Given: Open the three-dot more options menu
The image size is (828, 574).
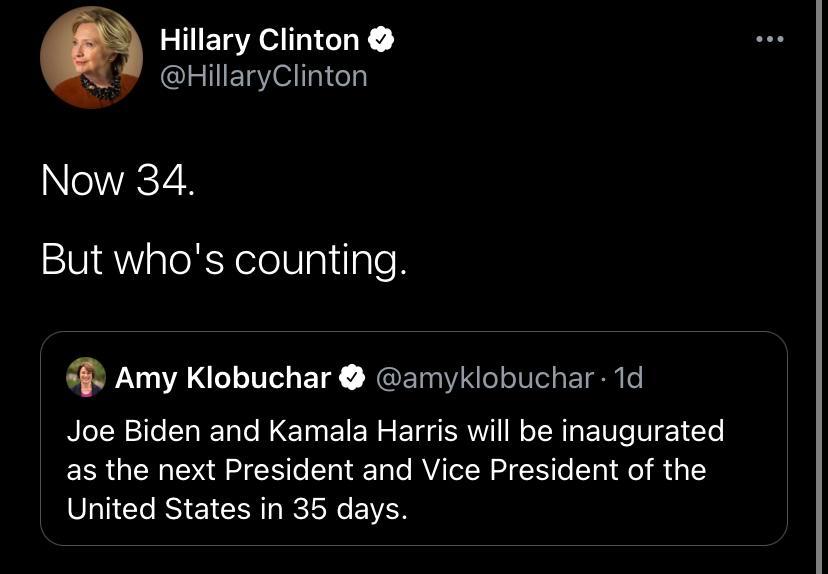Looking at the screenshot, I should coord(769,39).
